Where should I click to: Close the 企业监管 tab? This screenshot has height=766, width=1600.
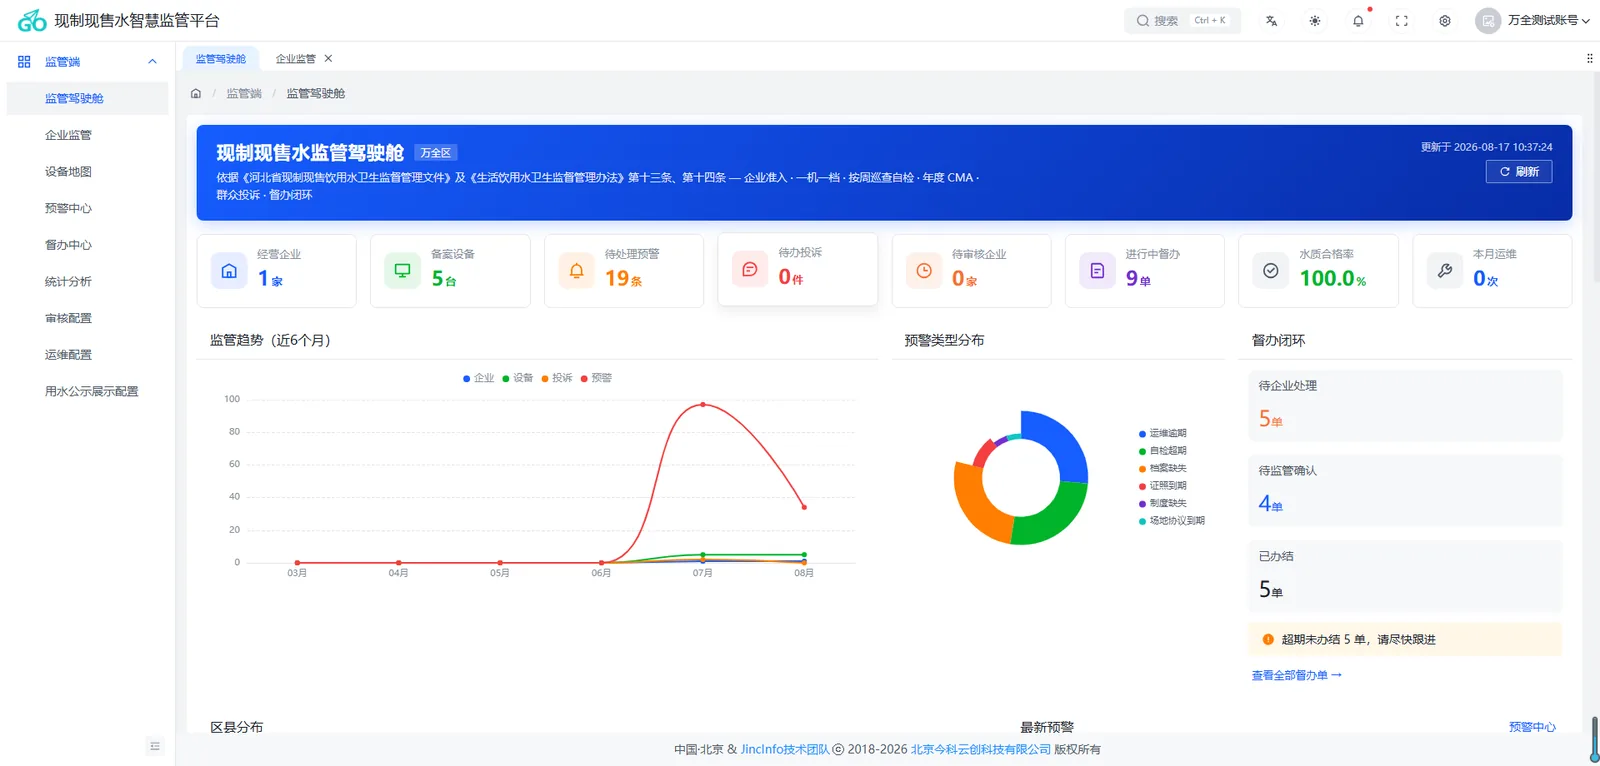(x=328, y=59)
